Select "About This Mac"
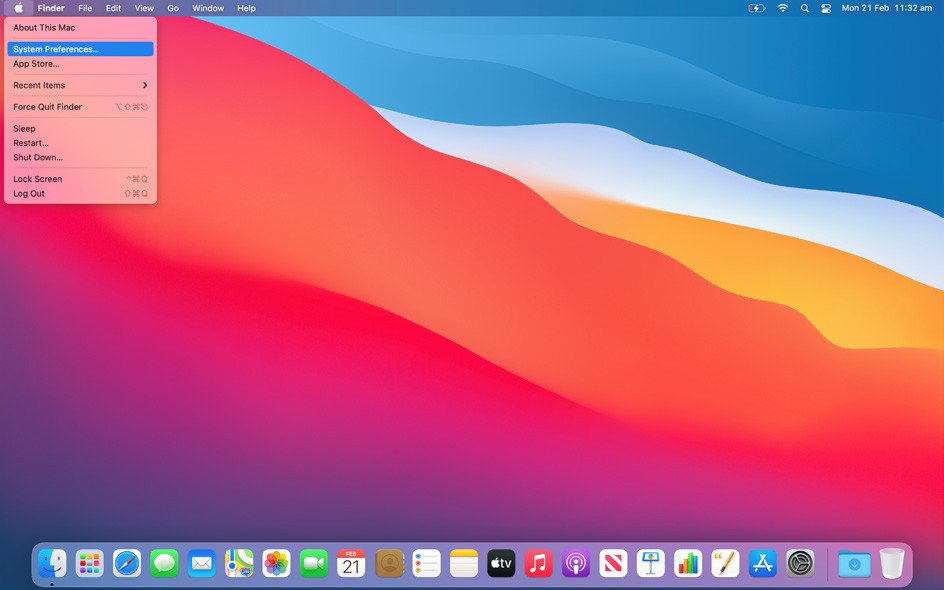Image resolution: width=944 pixels, height=590 pixels. [x=42, y=27]
